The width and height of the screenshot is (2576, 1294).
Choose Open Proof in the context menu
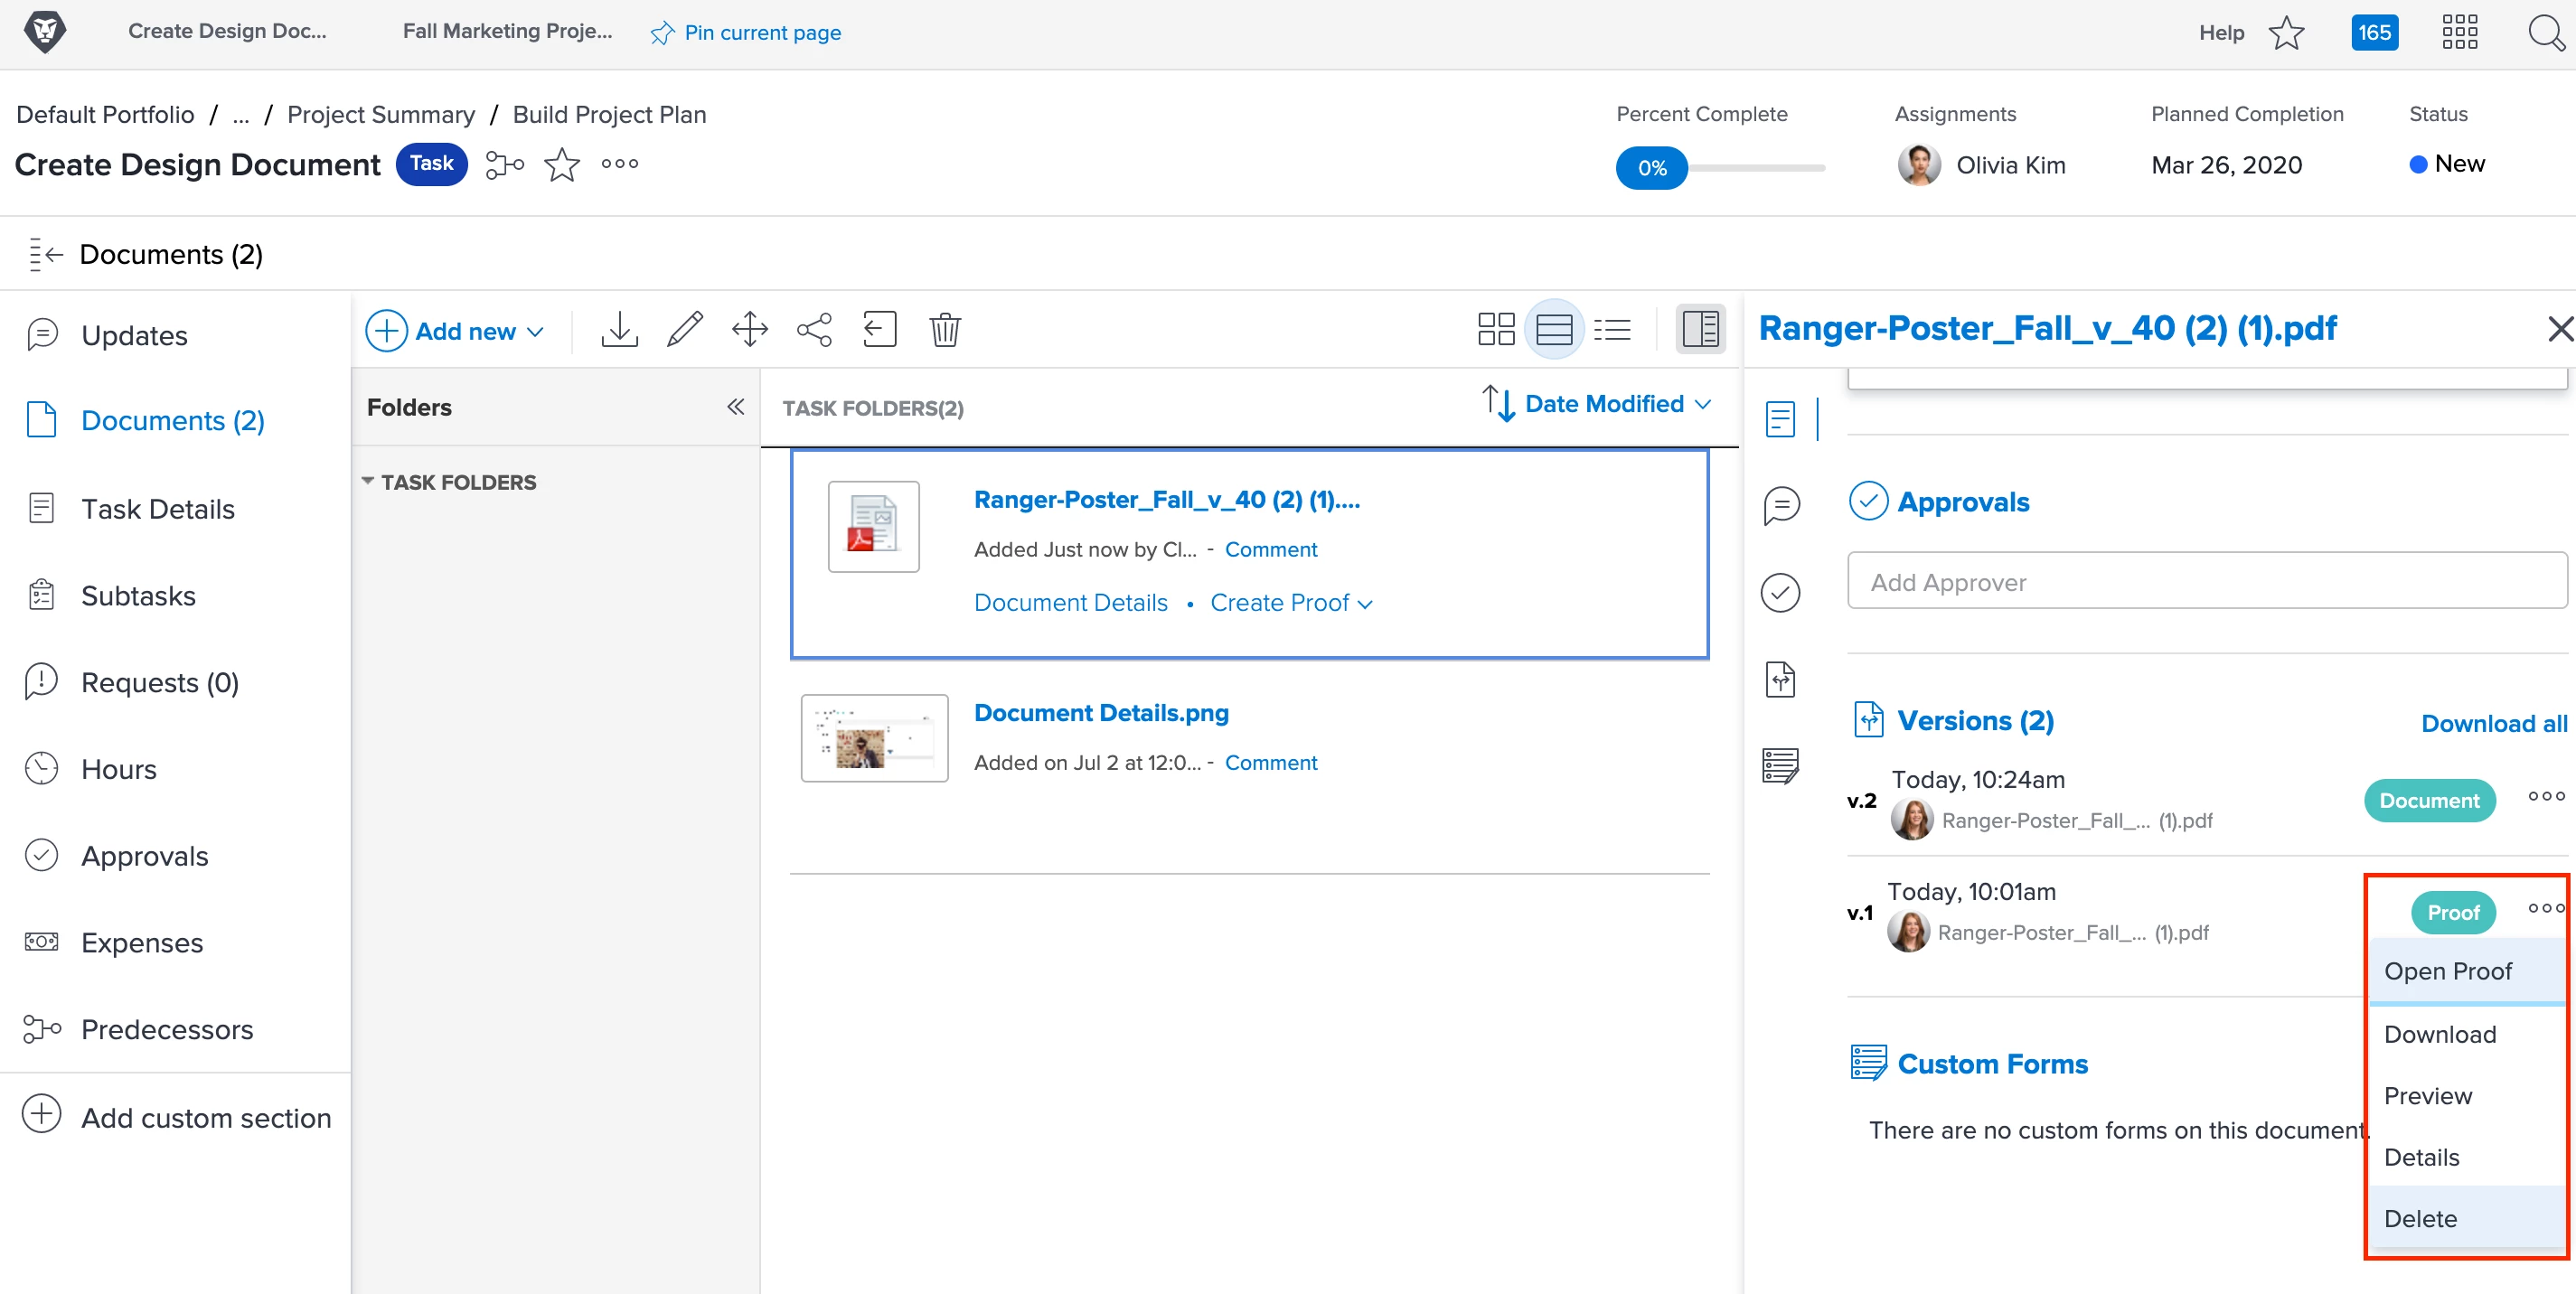pyautogui.click(x=2447, y=971)
